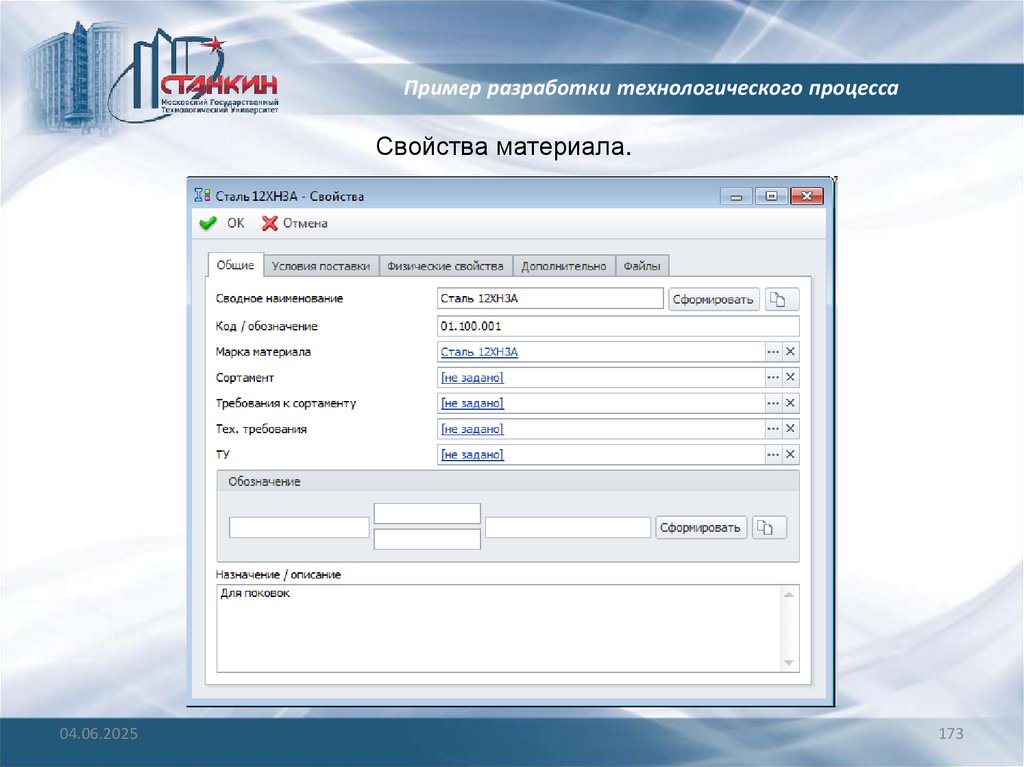This screenshot has width=1024, height=767.
Task: Click the upper stacked Обозначение input box
Action: [x=427, y=514]
